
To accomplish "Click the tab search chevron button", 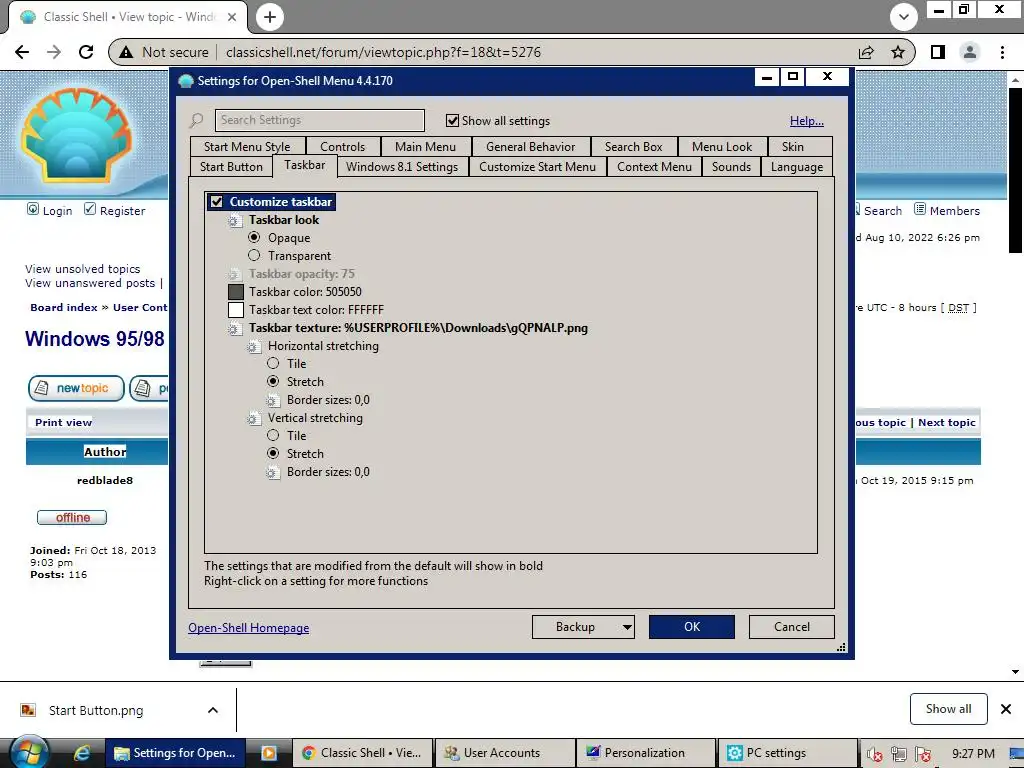I will (x=904, y=17).
